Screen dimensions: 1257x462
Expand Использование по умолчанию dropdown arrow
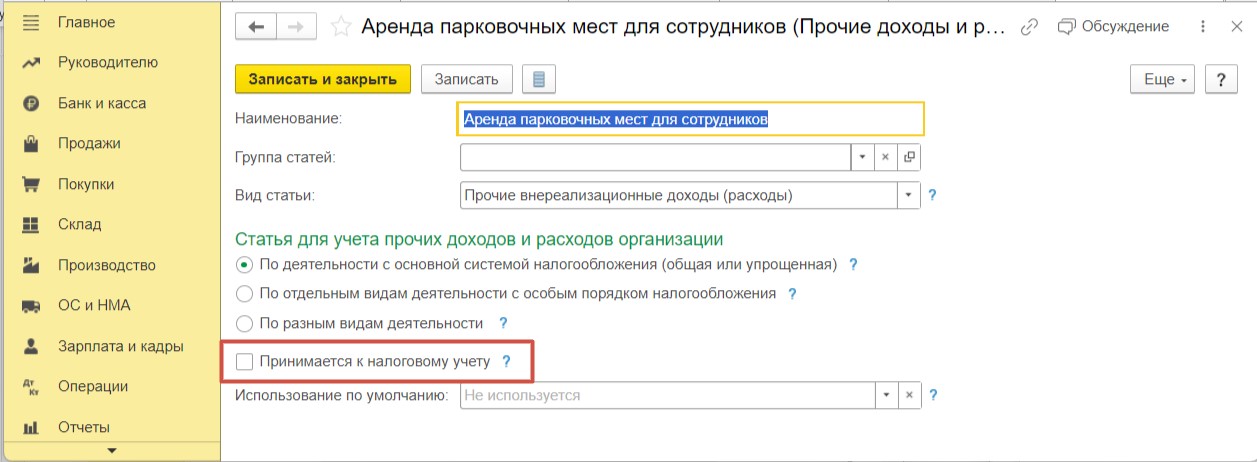coord(886,395)
